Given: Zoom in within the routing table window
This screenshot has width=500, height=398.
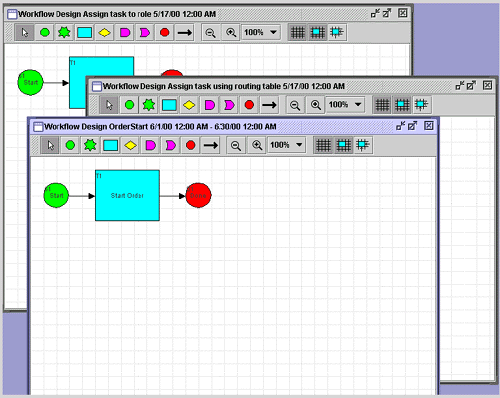Looking at the screenshot, I should coord(316,105).
